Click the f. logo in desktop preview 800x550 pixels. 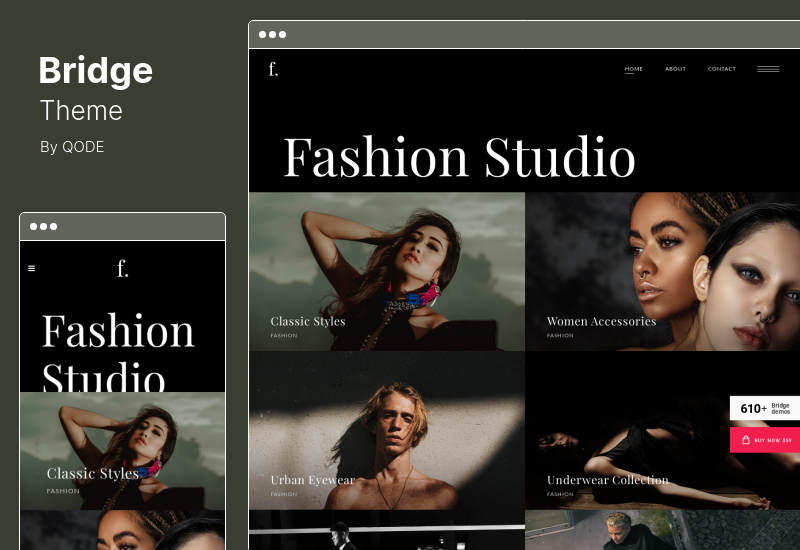coord(273,69)
